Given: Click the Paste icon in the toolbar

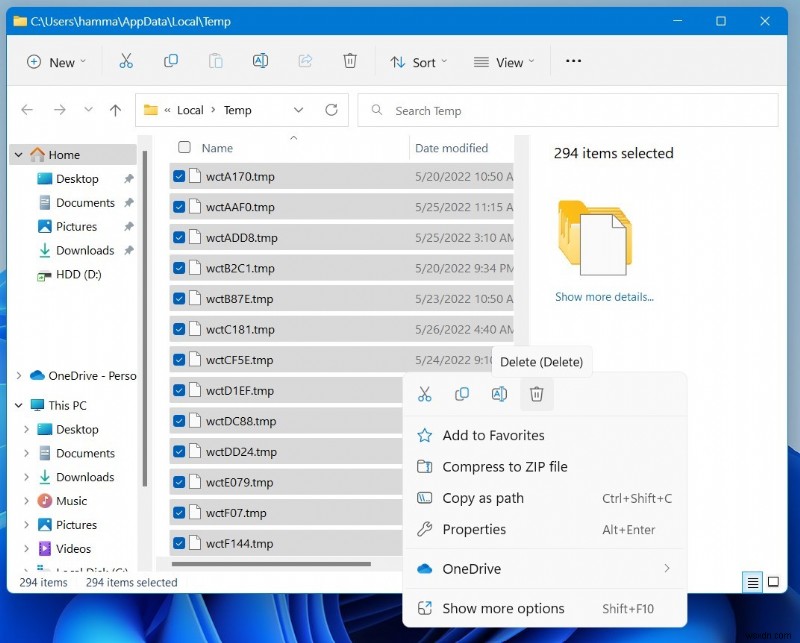Looking at the screenshot, I should point(216,61).
